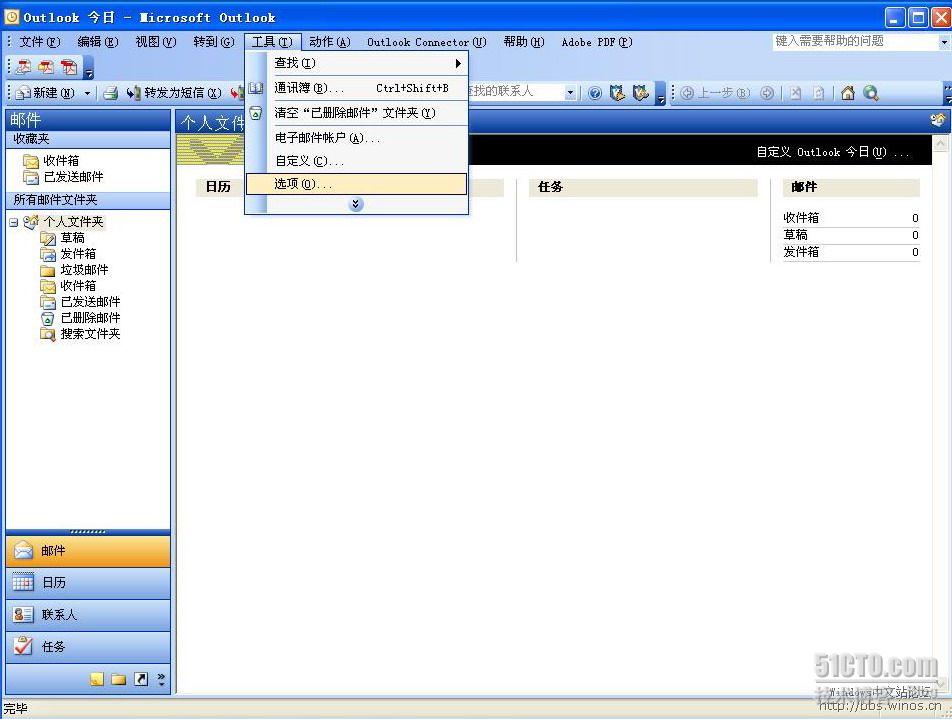
Task: Click the second shield icon in toolbar
Action: [641, 93]
